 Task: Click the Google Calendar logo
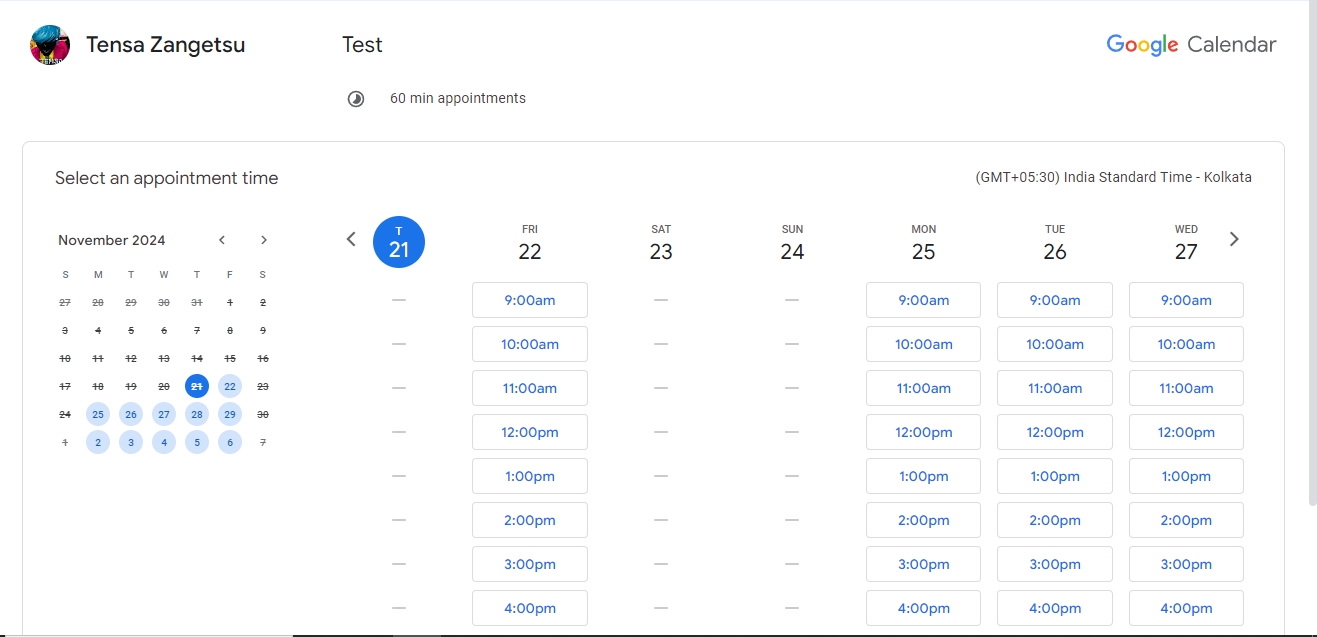point(1190,45)
